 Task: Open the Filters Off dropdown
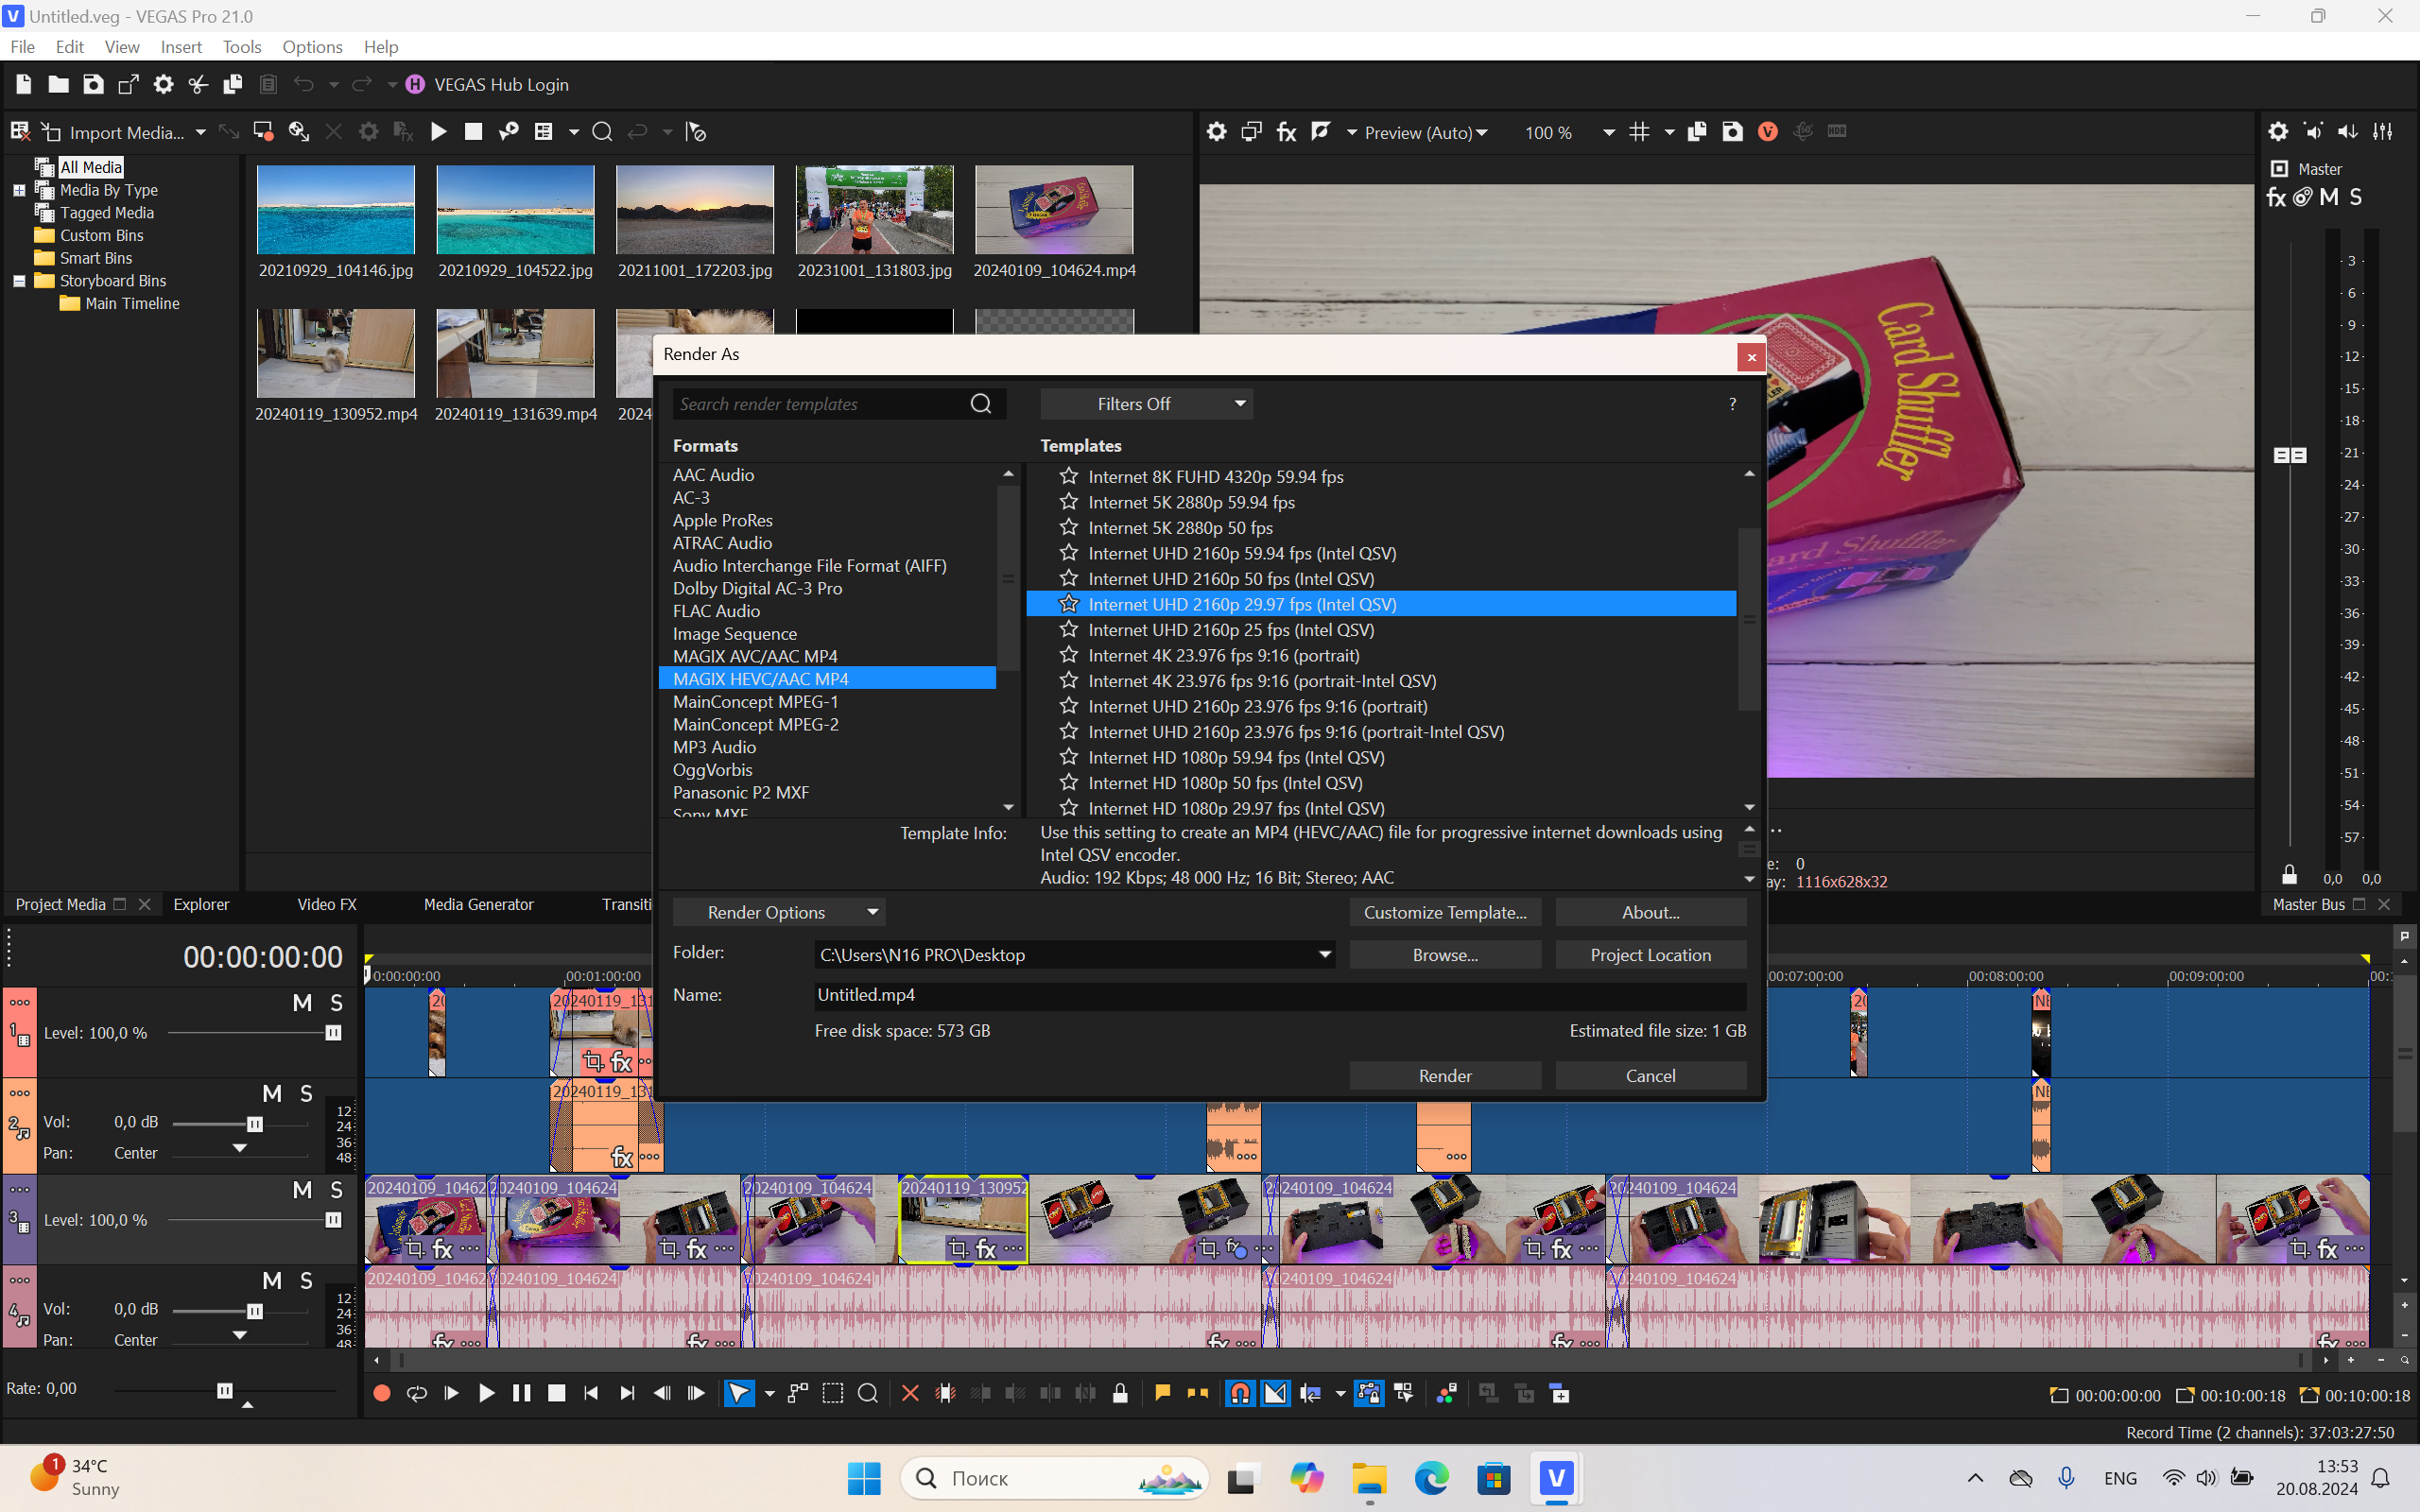[x=1146, y=404]
